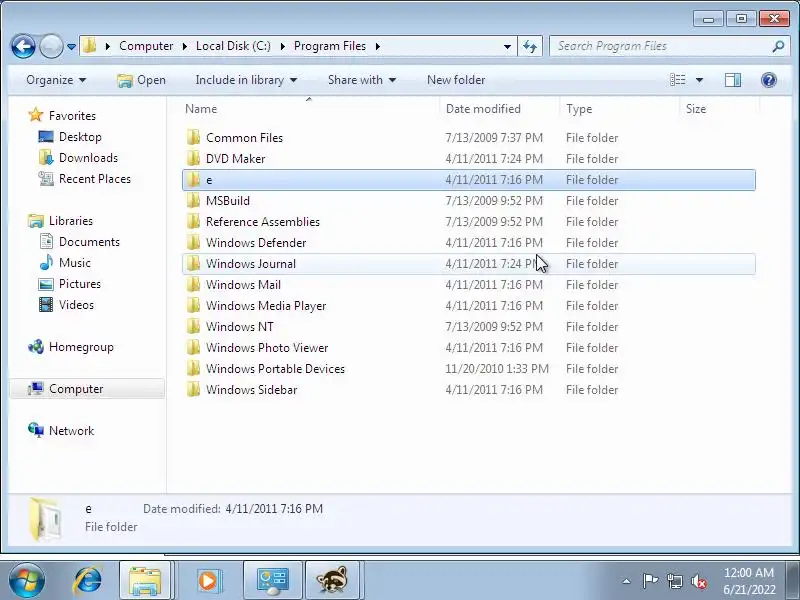Change your view using the view icon
Image resolution: width=800 pixels, height=600 pixels.
(x=678, y=80)
